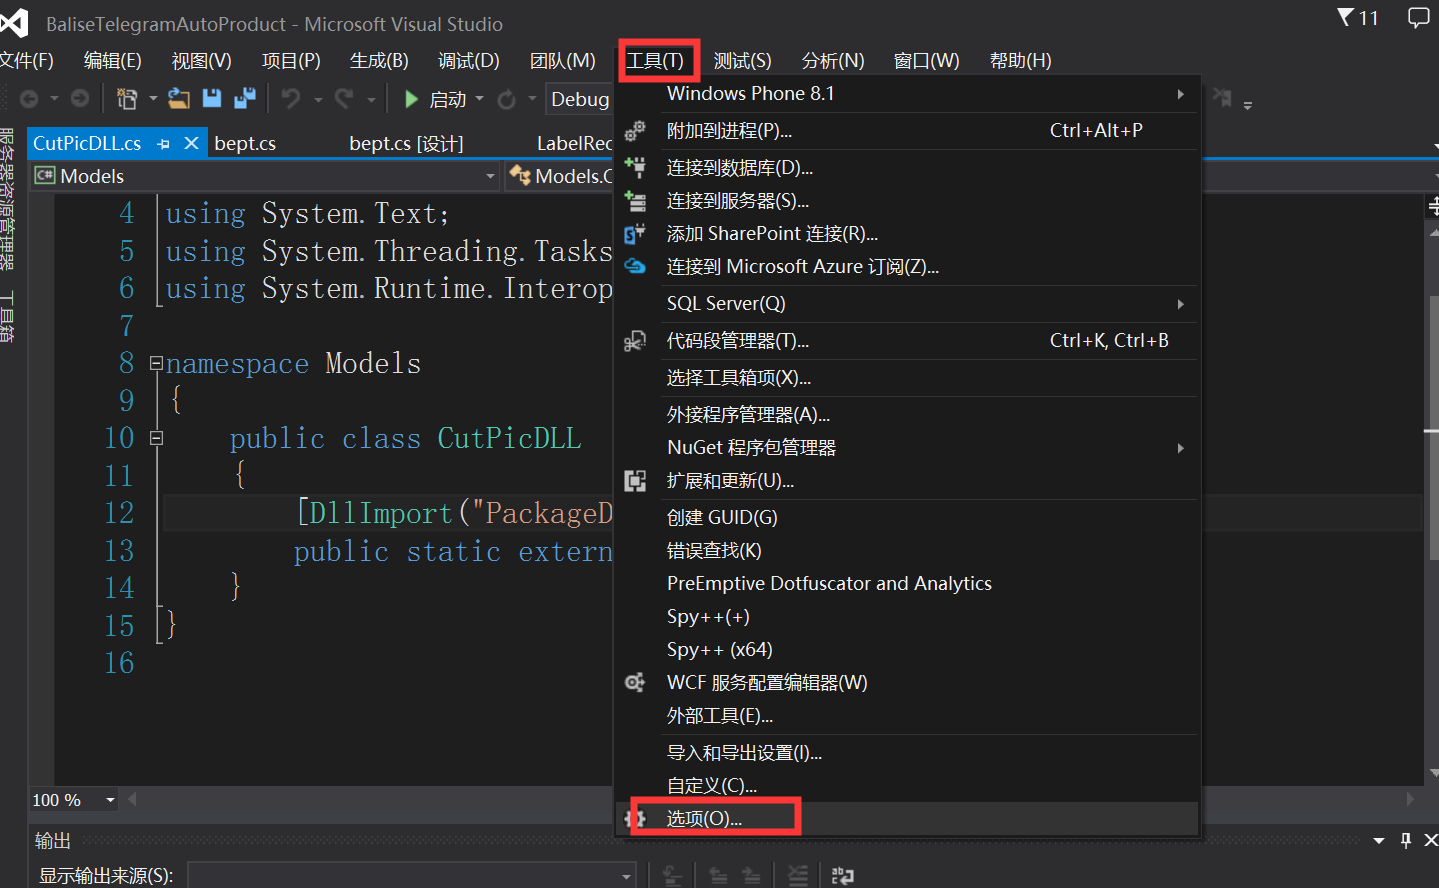Open the 测试(S) menu
The image size is (1439, 888).
pos(742,60)
